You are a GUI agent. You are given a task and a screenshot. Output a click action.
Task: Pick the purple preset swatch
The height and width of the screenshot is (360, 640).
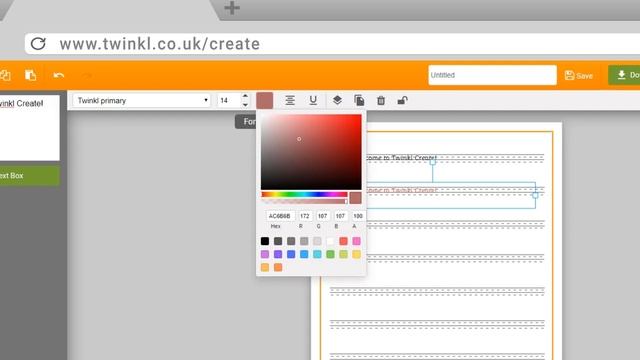[278, 254]
